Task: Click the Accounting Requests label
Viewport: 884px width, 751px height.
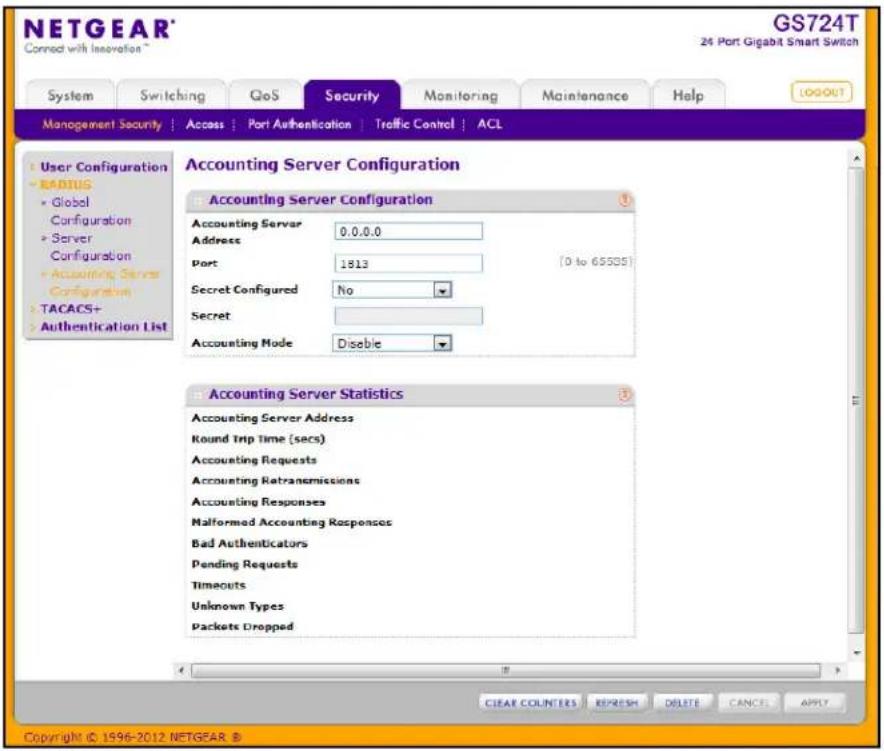Action: [x=254, y=460]
